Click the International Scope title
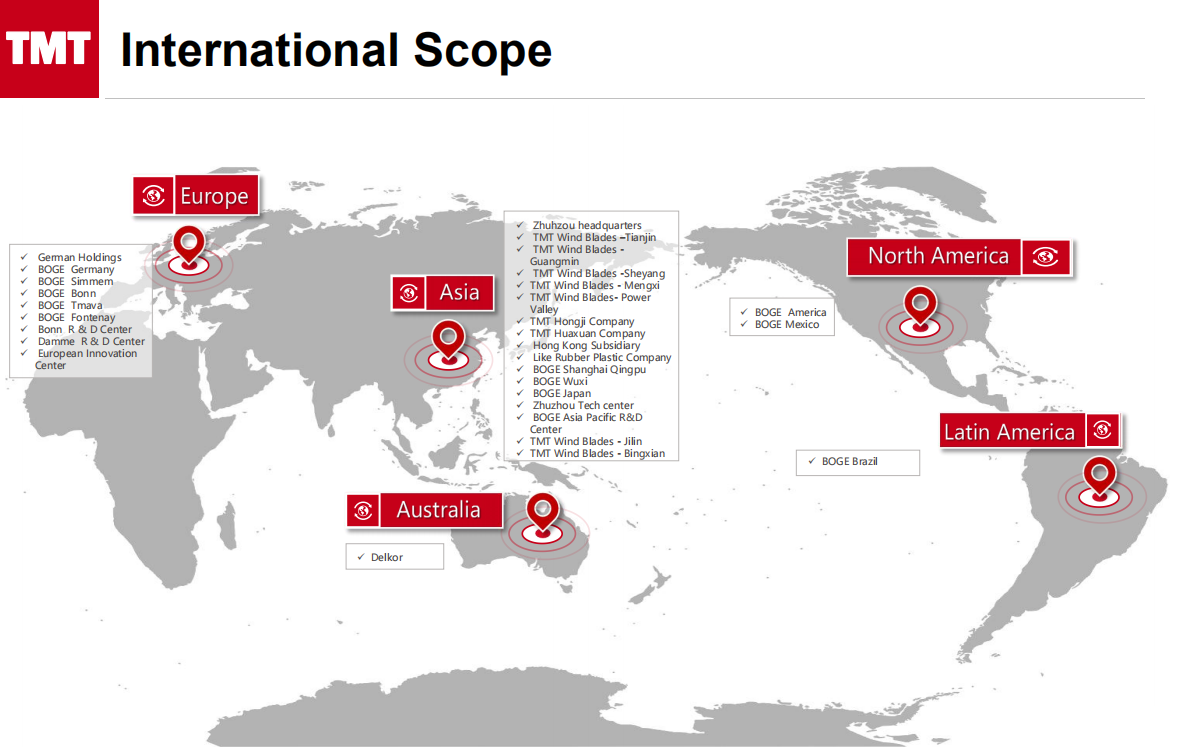 pos(336,50)
